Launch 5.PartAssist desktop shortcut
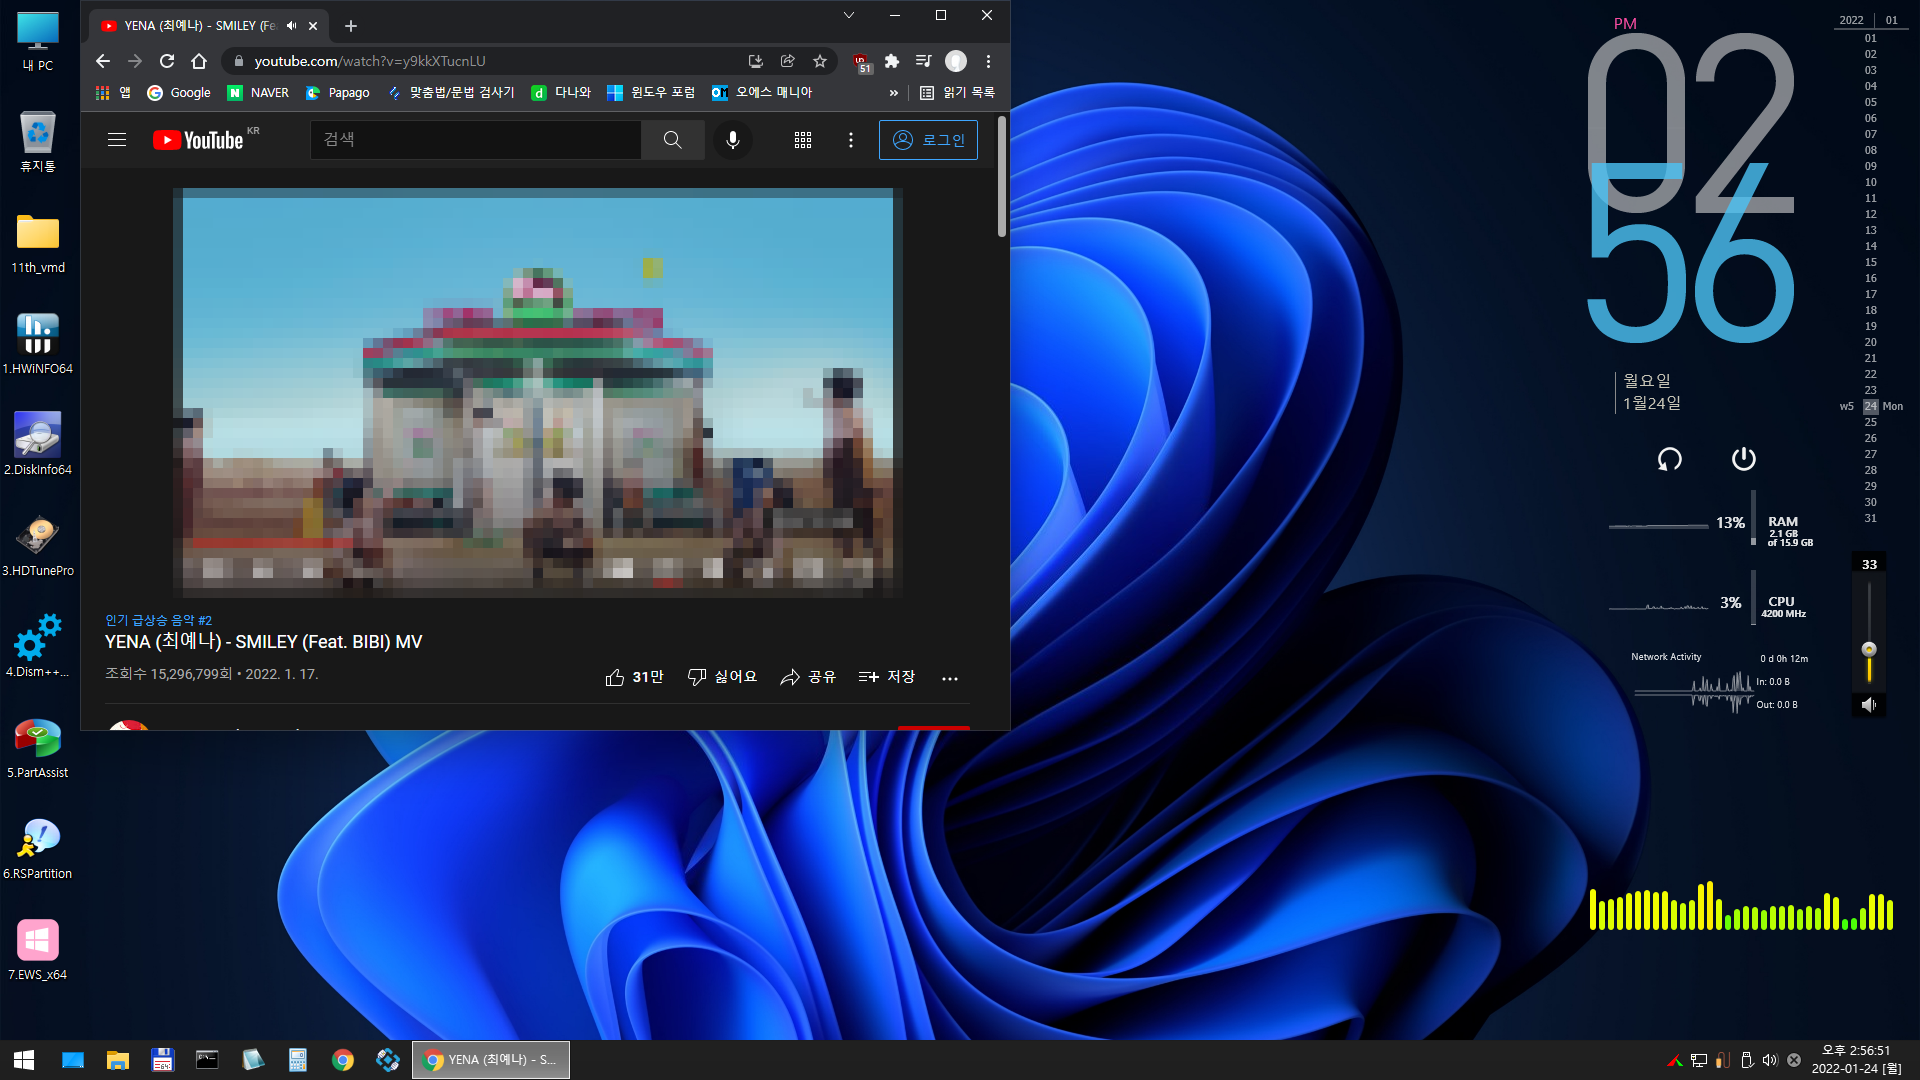This screenshot has height=1080, width=1920. tap(38, 748)
